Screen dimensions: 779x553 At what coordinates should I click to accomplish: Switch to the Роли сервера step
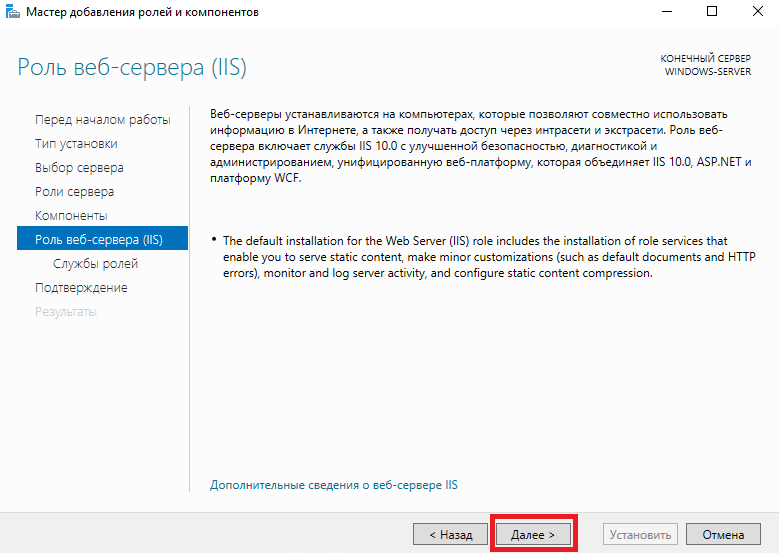[75, 192]
